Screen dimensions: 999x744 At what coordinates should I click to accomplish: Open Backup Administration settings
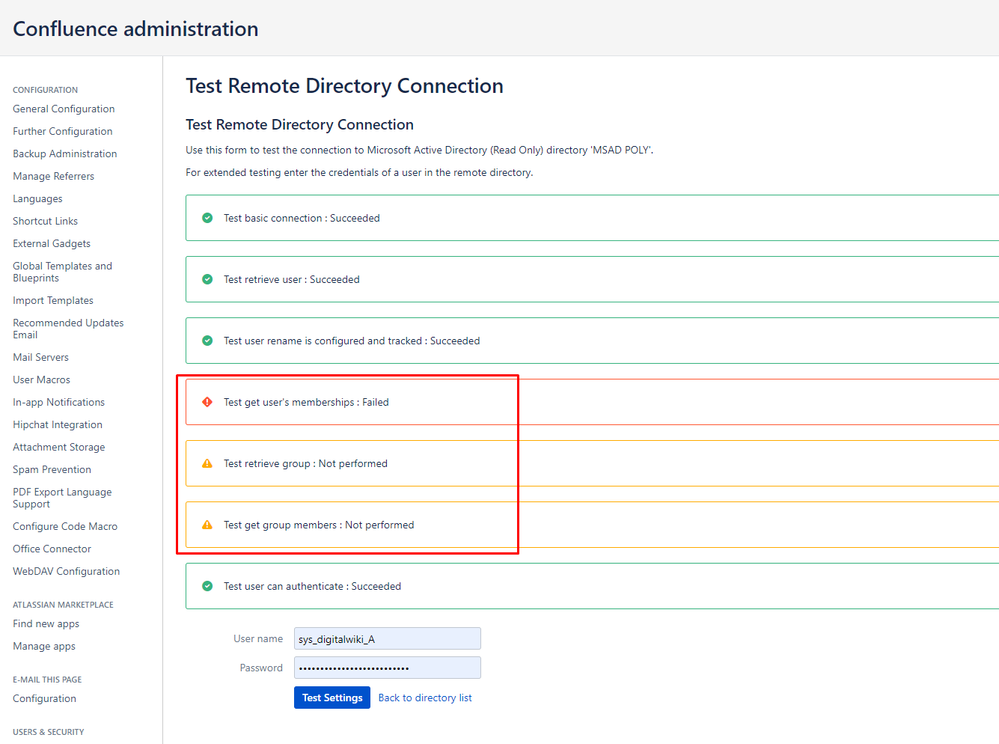click(65, 154)
